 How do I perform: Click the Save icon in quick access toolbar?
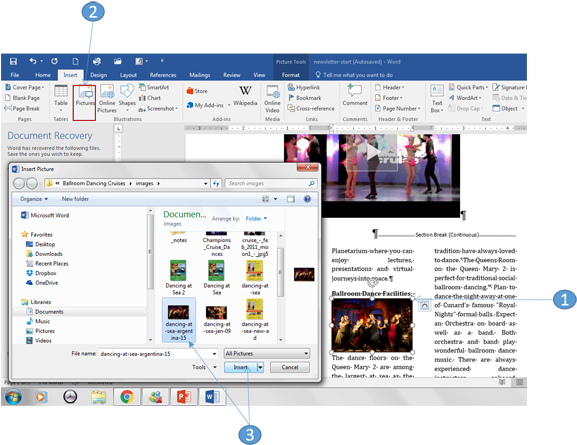(x=13, y=61)
